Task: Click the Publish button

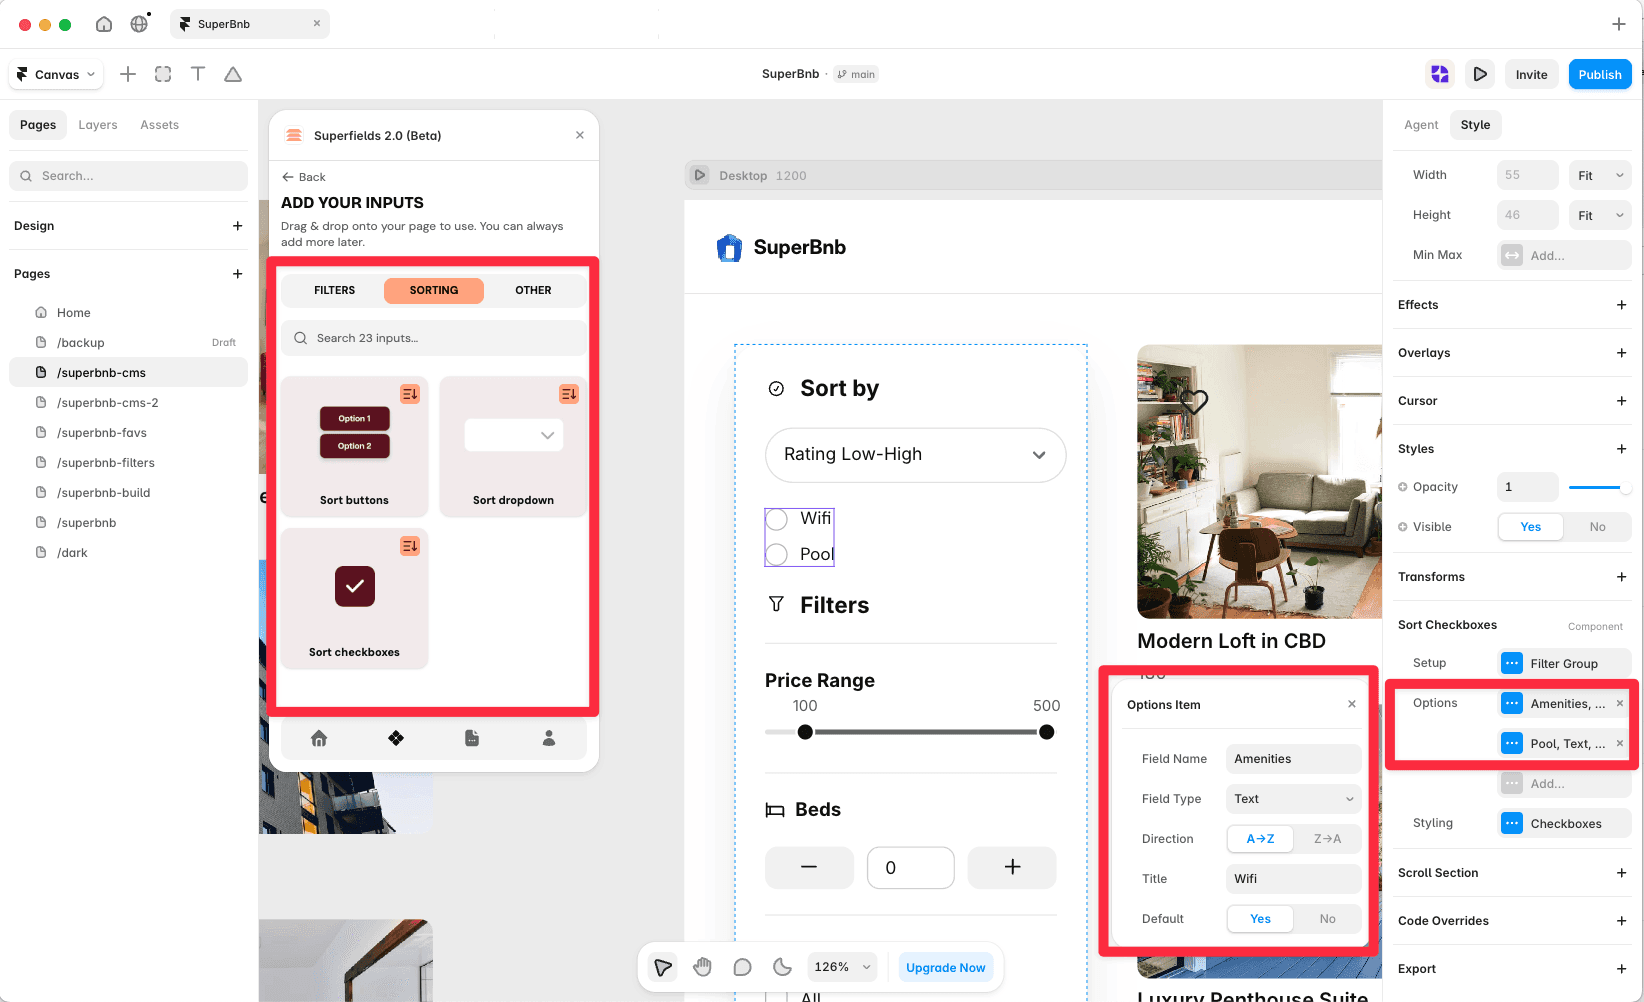Action: (x=1600, y=74)
